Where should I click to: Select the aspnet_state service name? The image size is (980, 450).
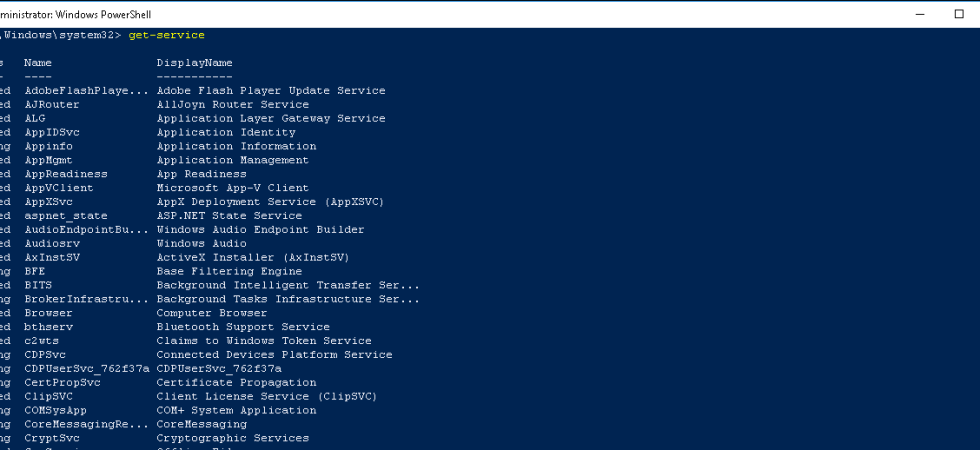point(66,216)
